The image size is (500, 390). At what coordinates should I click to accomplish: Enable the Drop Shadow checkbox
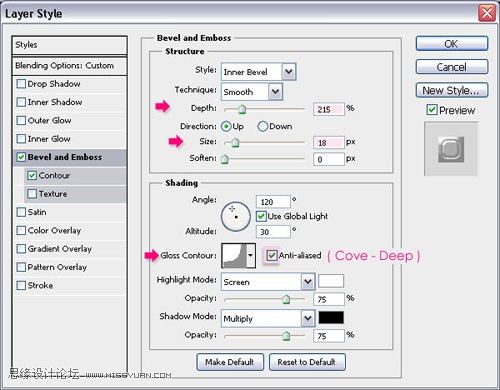[21, 84]
